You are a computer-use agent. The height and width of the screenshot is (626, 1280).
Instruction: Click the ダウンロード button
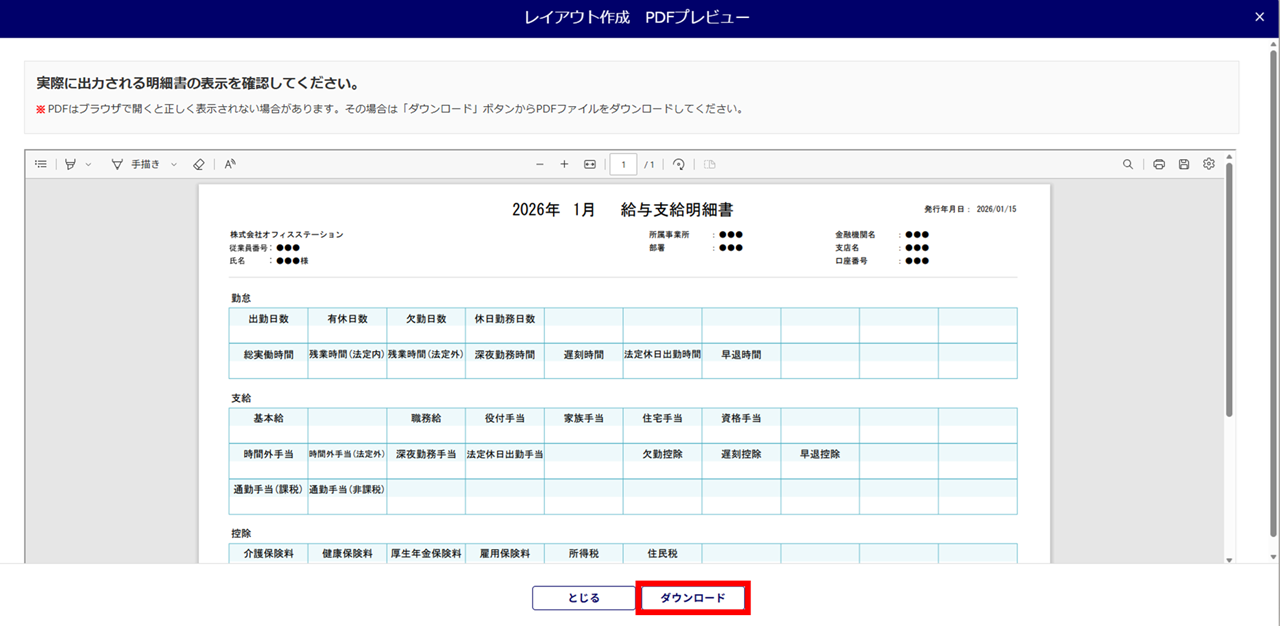[x=693, y=598]
